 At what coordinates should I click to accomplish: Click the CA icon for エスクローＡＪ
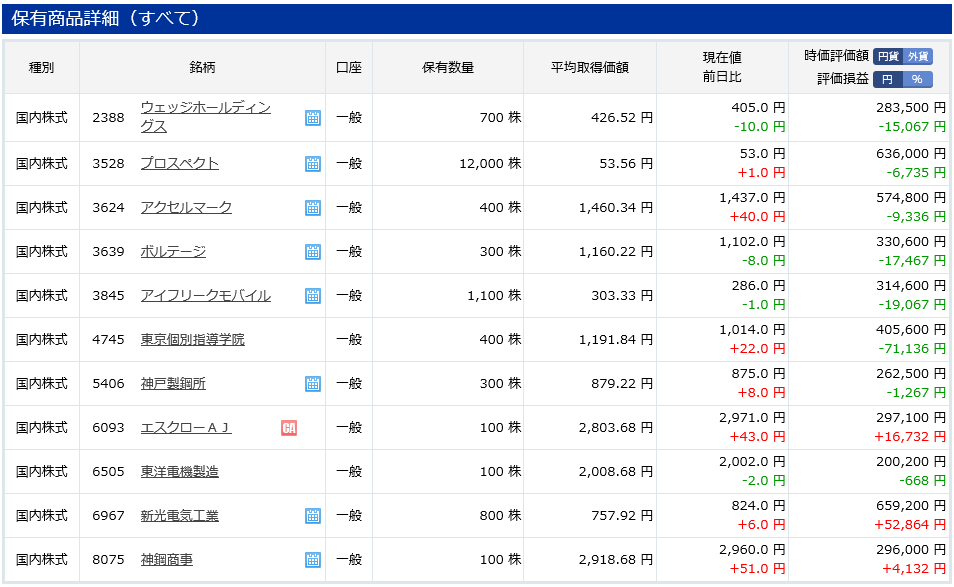tap(289, 428)
